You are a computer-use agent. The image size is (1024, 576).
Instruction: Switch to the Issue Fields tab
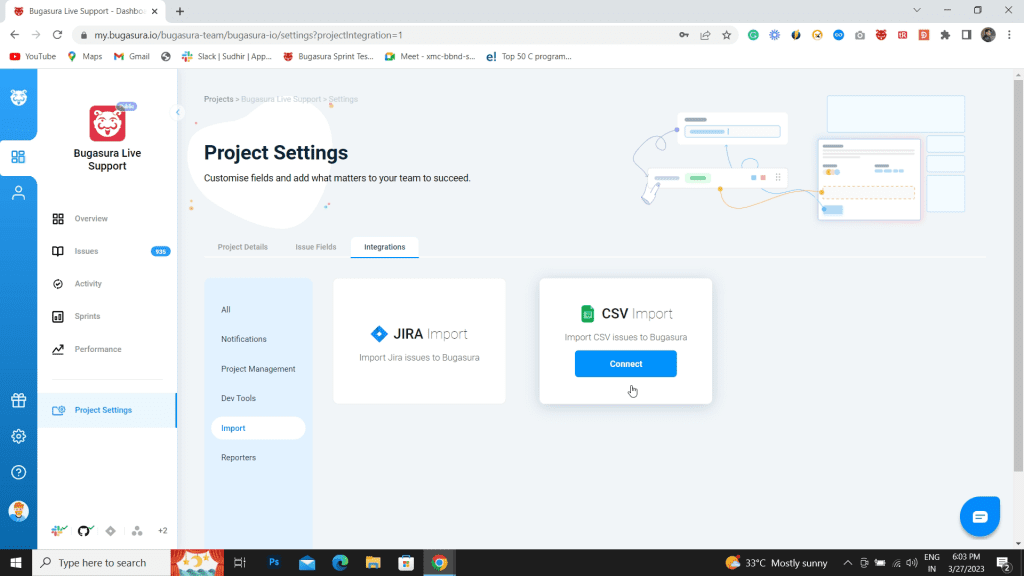click(x=315, y=247)
